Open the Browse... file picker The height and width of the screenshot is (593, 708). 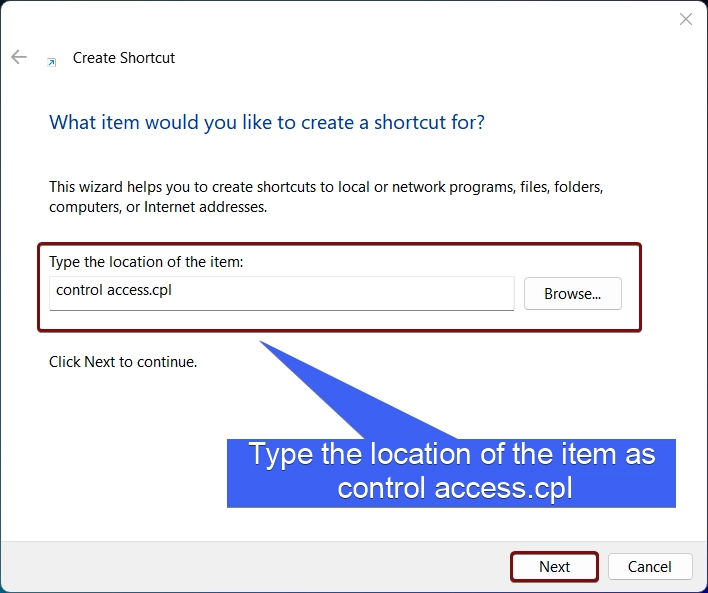click(573, 294)
